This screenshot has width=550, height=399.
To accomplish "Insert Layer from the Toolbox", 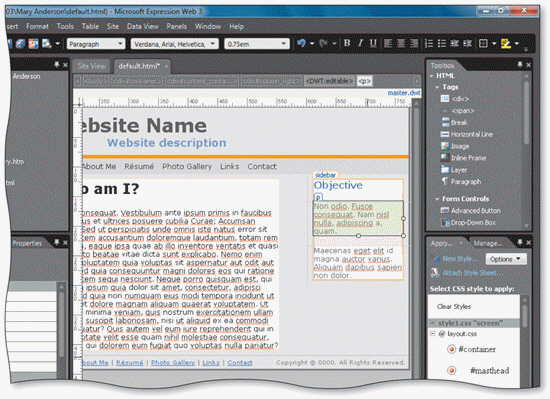I will 454,170.
